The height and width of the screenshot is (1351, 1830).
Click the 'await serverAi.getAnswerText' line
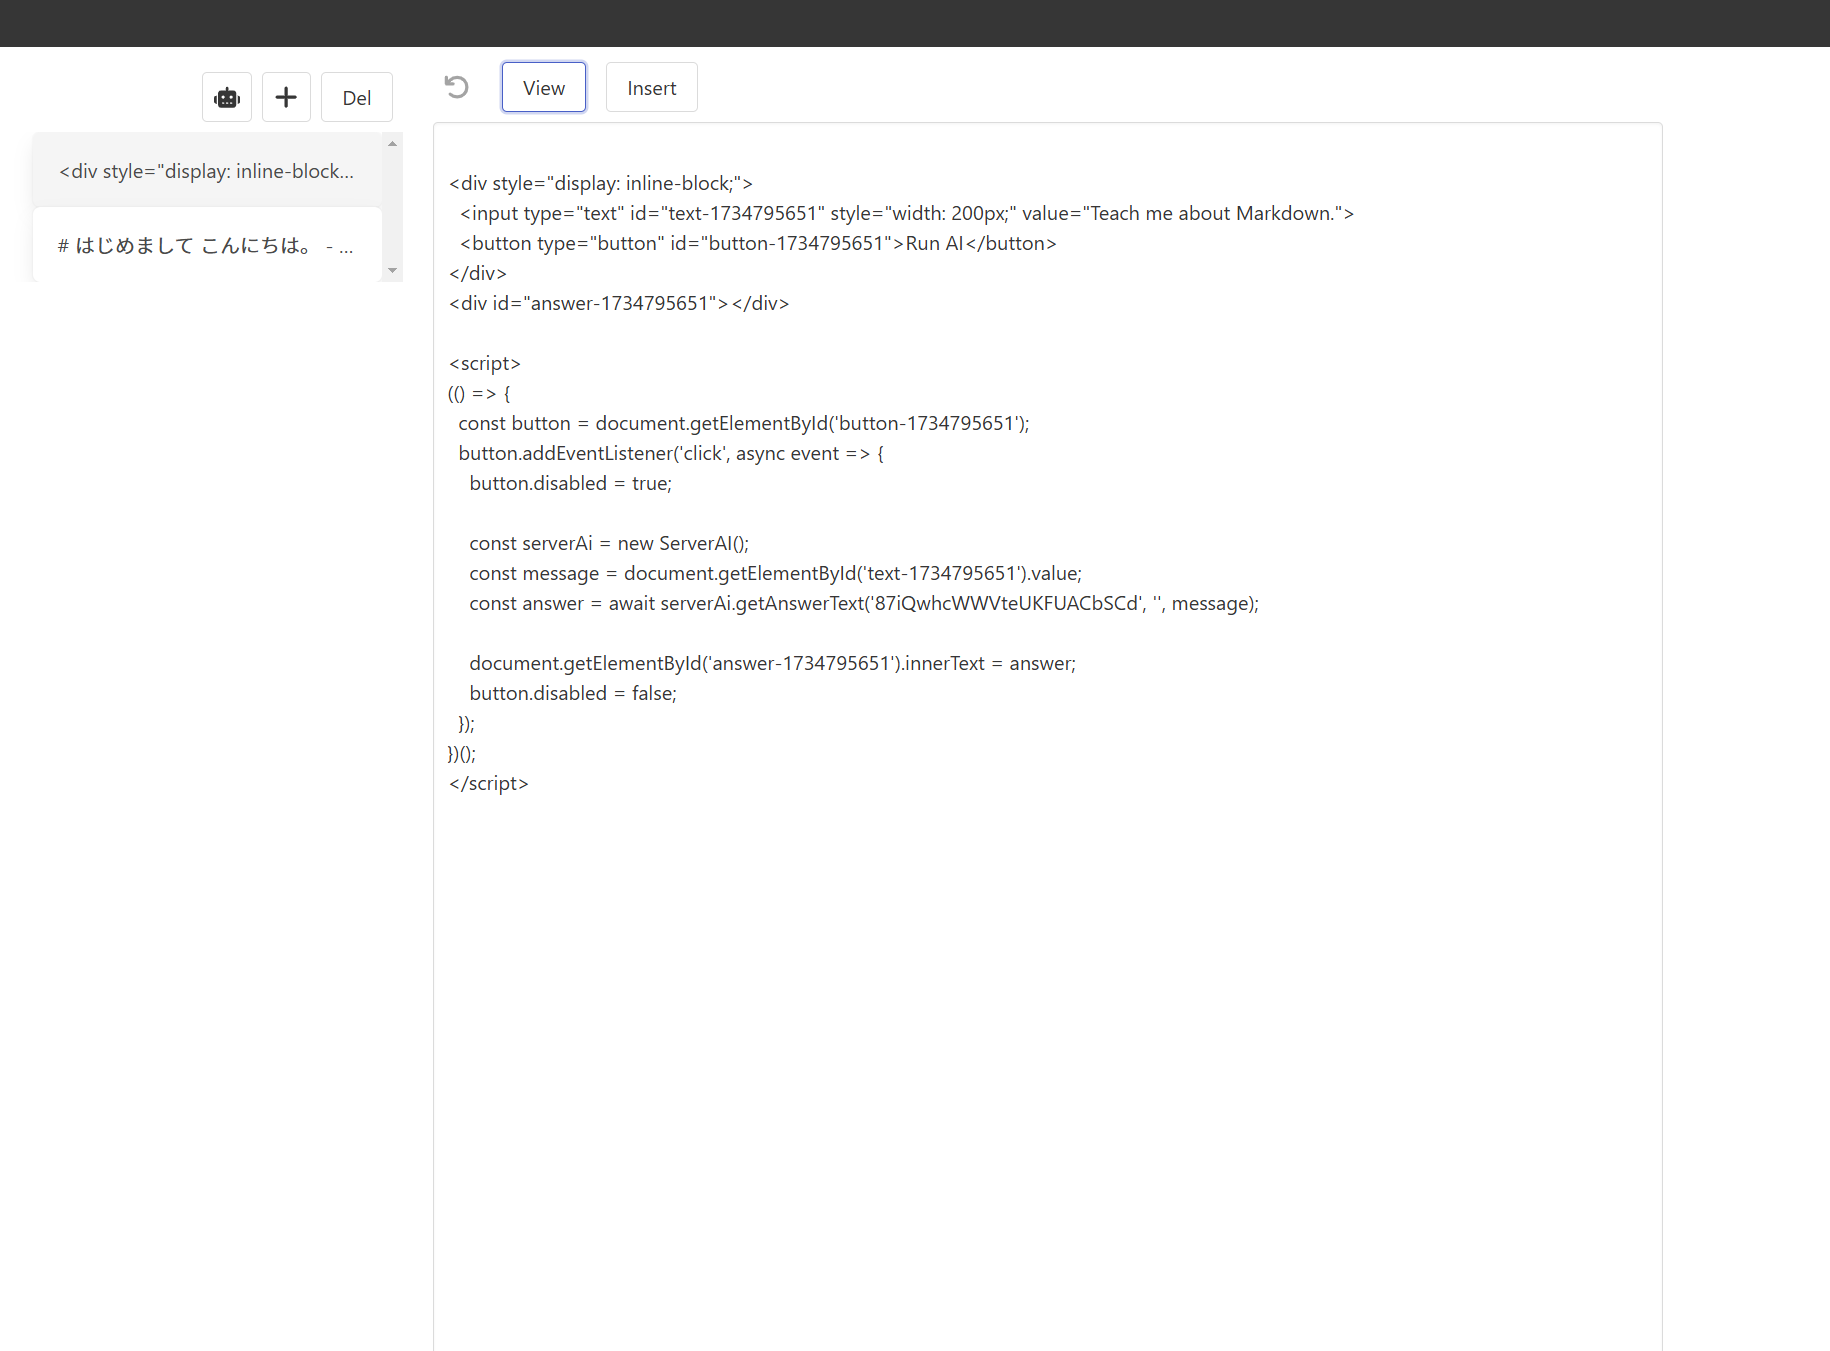click(x=864, y=603)
